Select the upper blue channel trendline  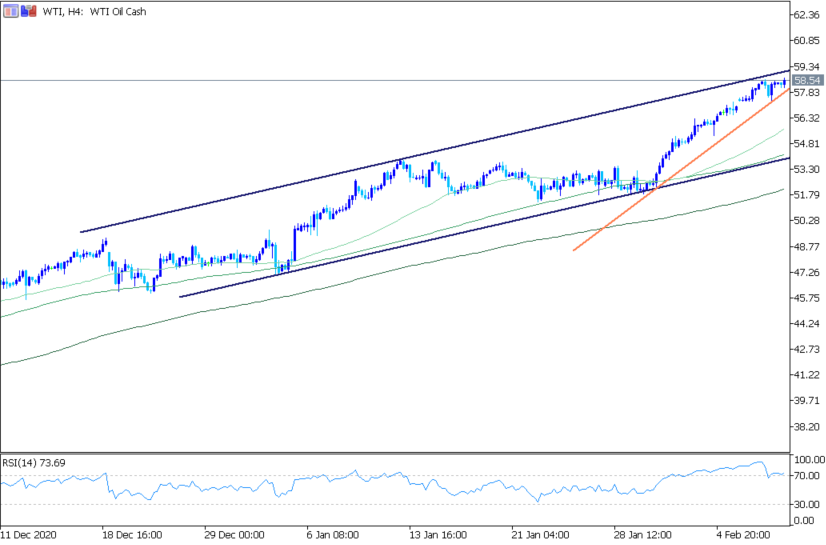coord(435,152)
